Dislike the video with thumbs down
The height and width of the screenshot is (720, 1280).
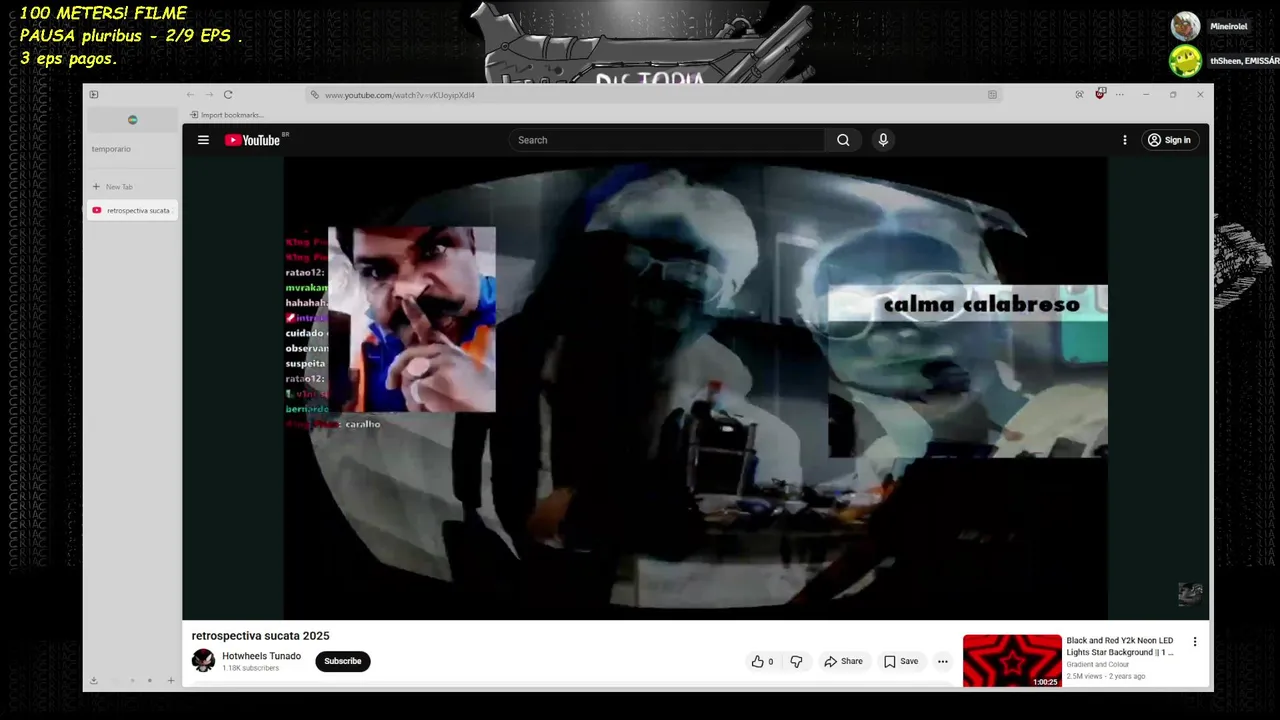(796, 661)
